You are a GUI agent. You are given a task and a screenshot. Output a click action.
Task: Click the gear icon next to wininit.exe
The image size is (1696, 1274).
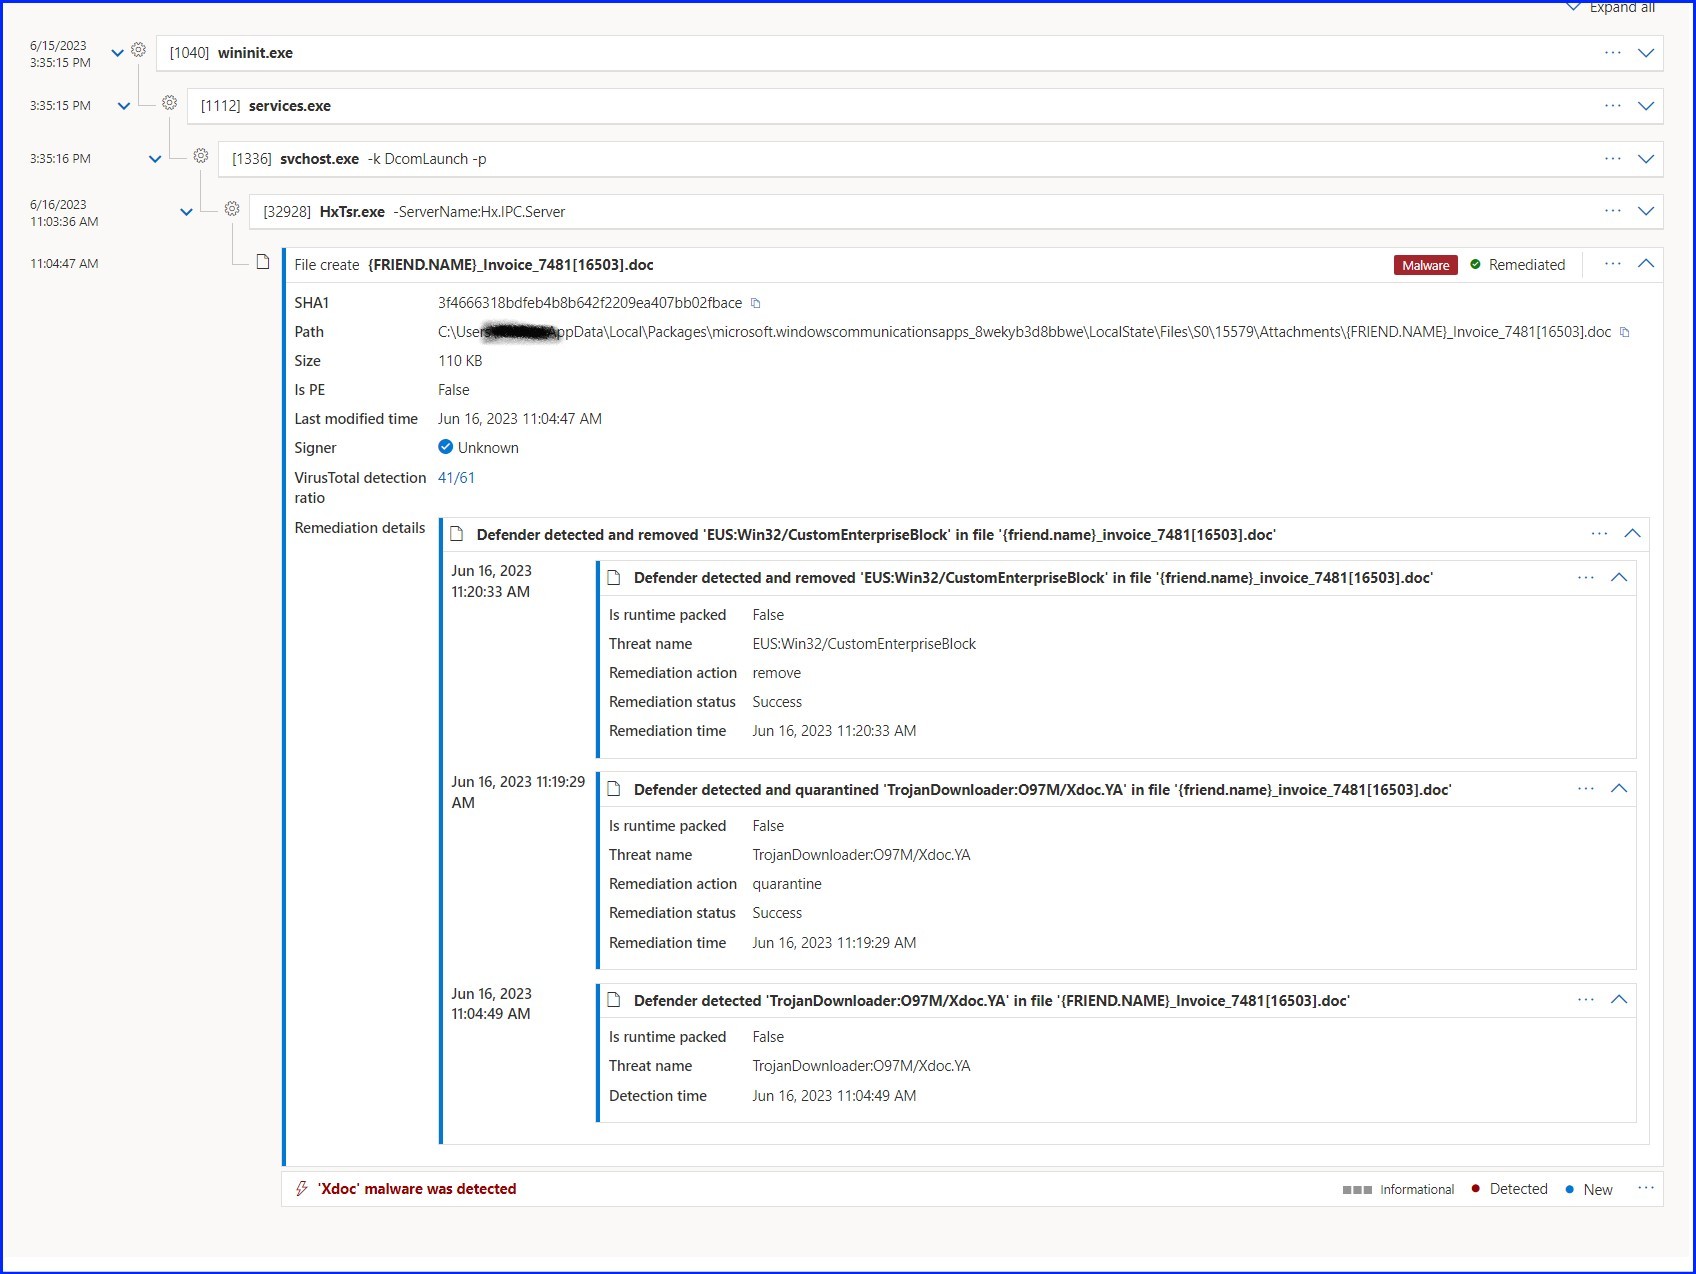tap(138, 51)
